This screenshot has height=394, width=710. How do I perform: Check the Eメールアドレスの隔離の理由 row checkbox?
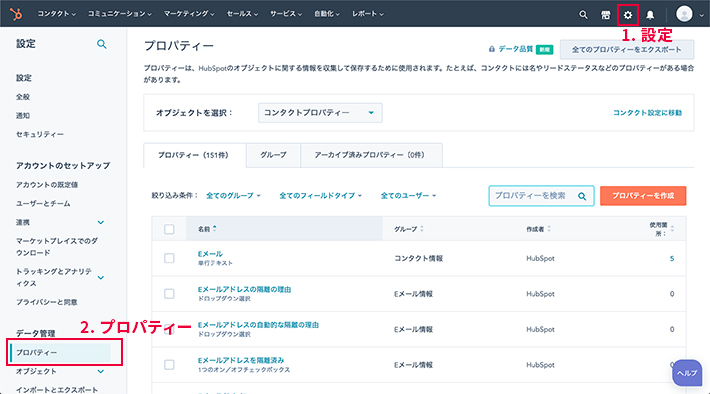pyautogui.click(x=169, y=294)
